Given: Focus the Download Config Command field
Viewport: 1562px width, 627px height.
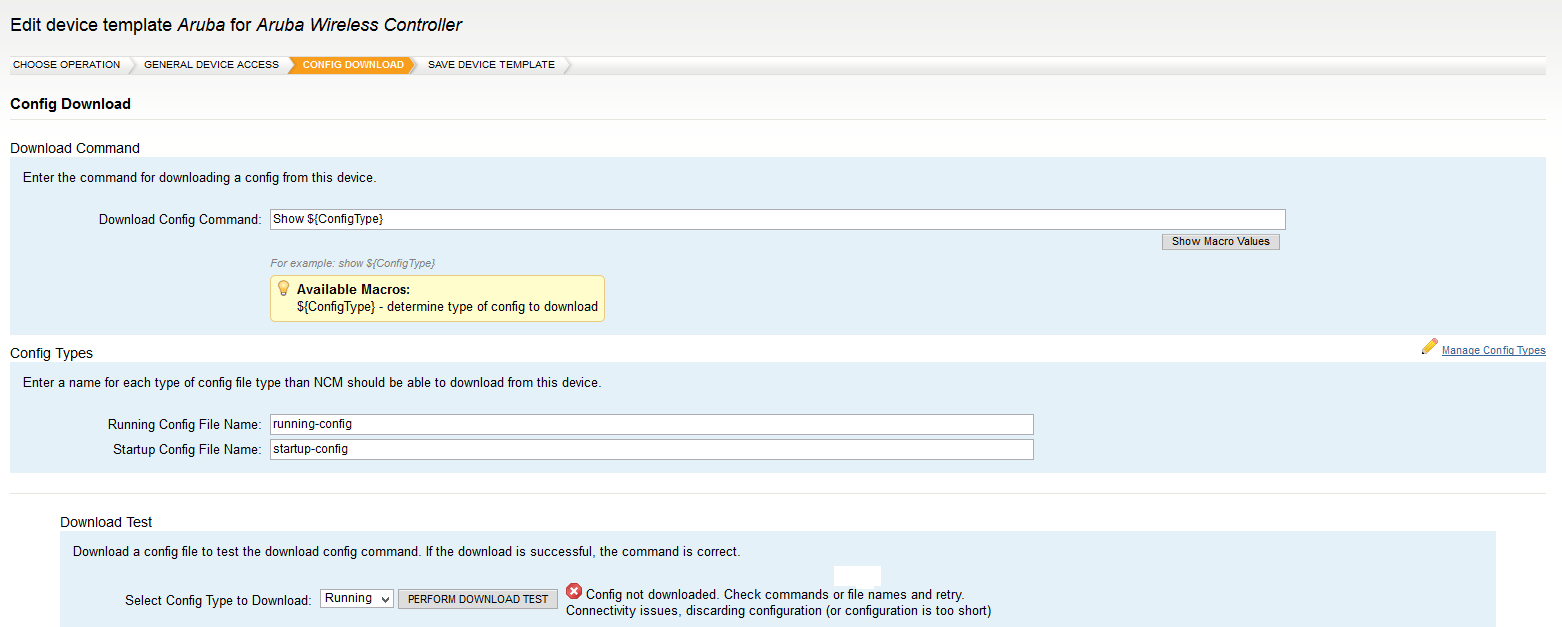Looking at the screenshot, I should 777,219.
